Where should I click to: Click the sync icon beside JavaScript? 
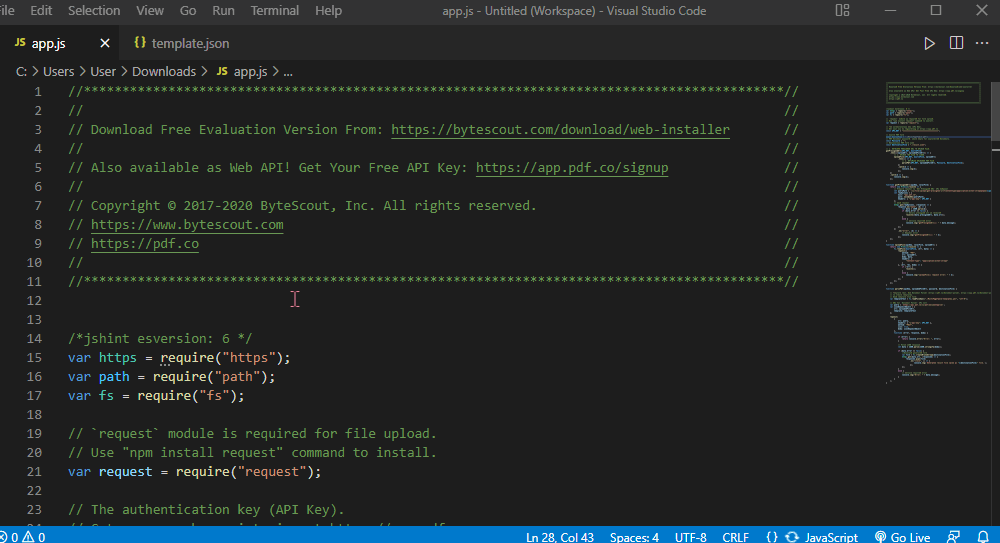[792, 537]
